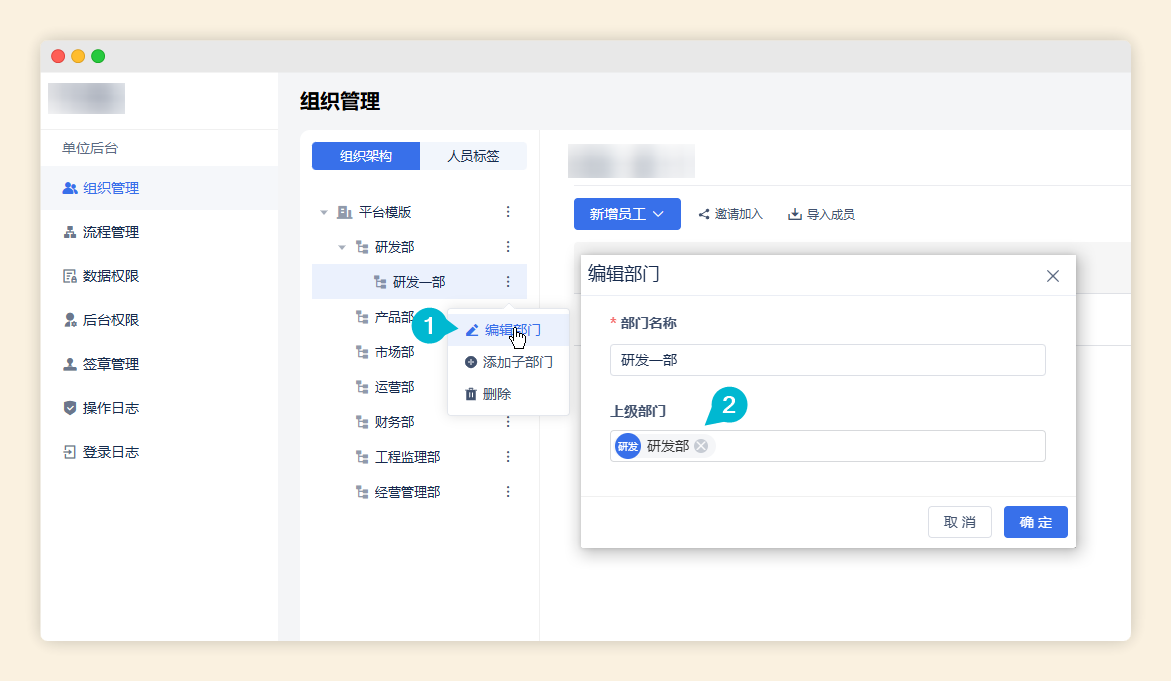The width and height of the screenshot is (1171, 681).
Task: Open more options for 研发一部
Action: pyautogui.click(x=508, y=282)
